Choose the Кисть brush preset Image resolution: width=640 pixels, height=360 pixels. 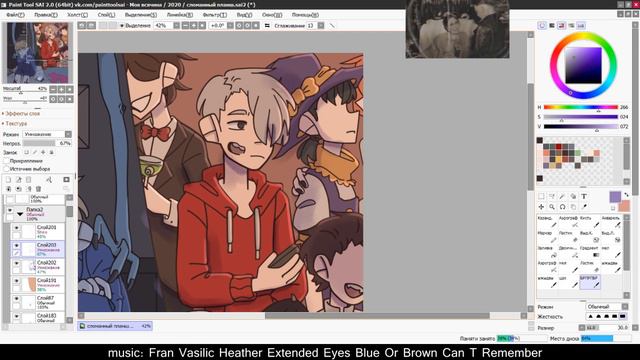590,221
